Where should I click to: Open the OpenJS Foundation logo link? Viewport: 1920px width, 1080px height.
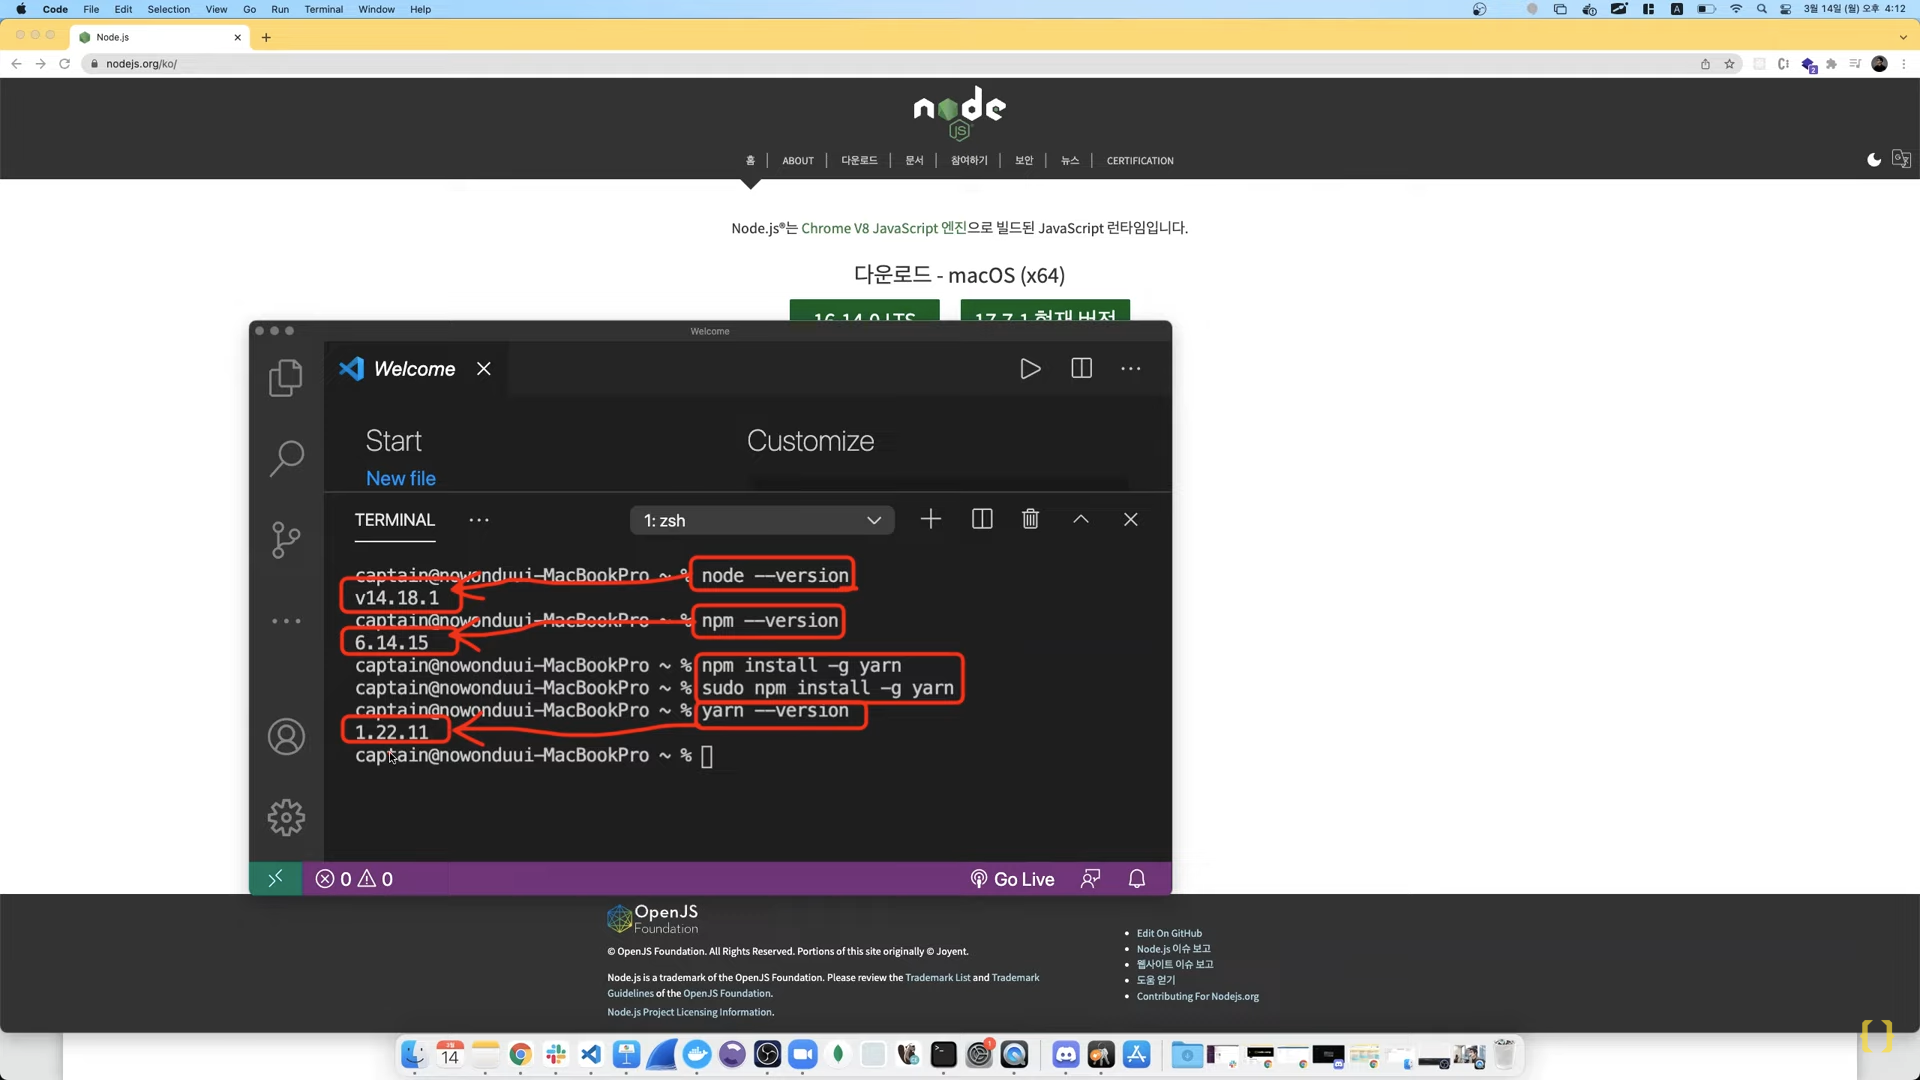pos(653,919)
